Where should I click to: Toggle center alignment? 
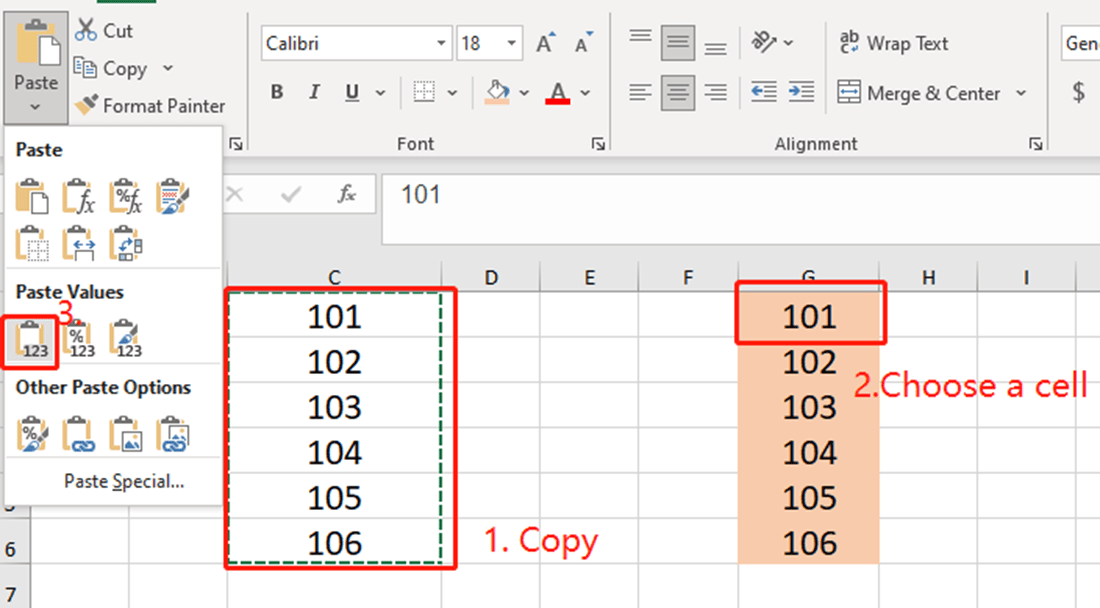(x=677, y=92)
